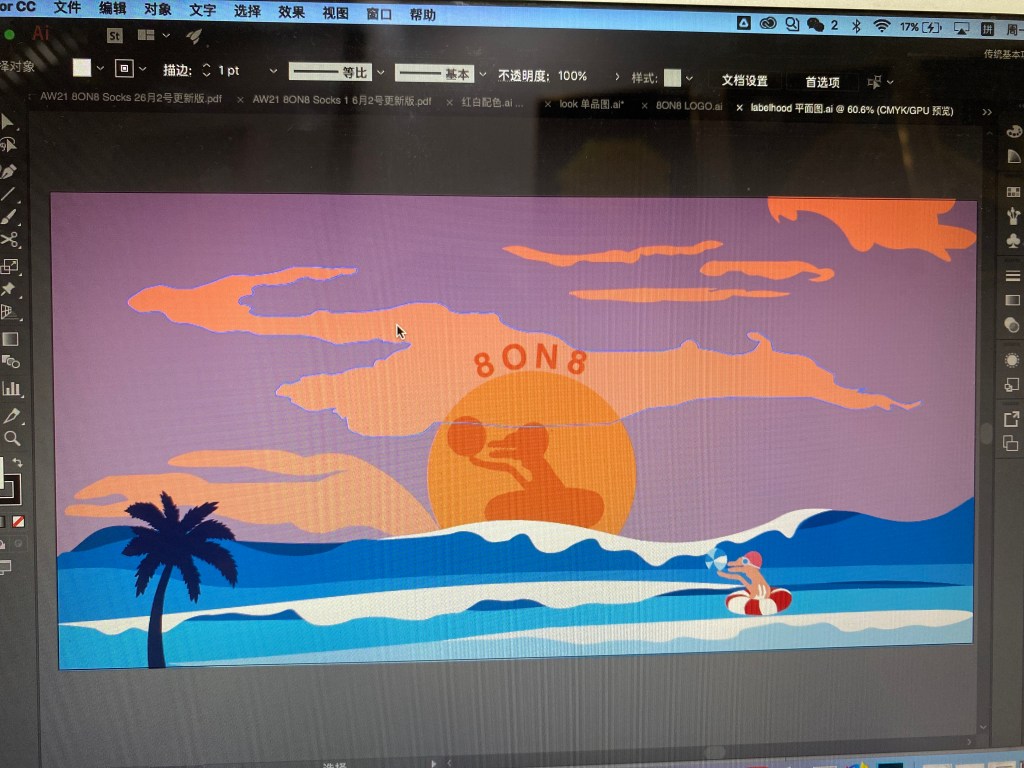Image resolution: width=1024 pixels, height=768 pixels.
Task: Expand the 基本 brush definition dropdown
Action: [482, 74]
